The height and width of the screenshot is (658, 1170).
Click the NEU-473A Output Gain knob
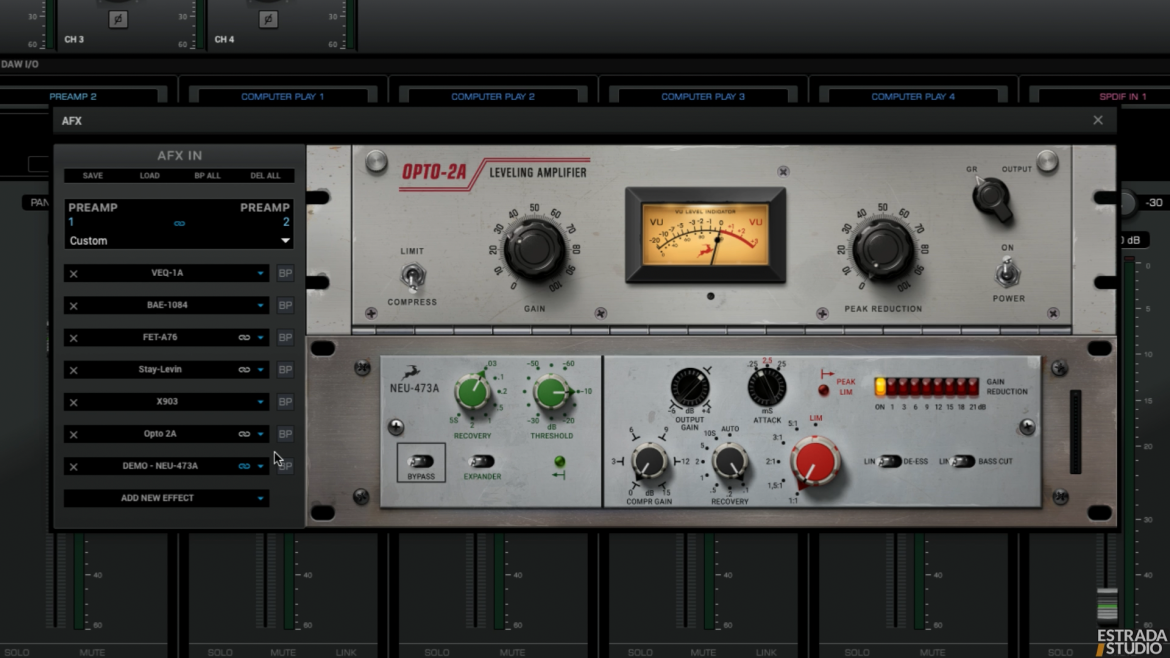pyautogui.click(x=689, y=387)
